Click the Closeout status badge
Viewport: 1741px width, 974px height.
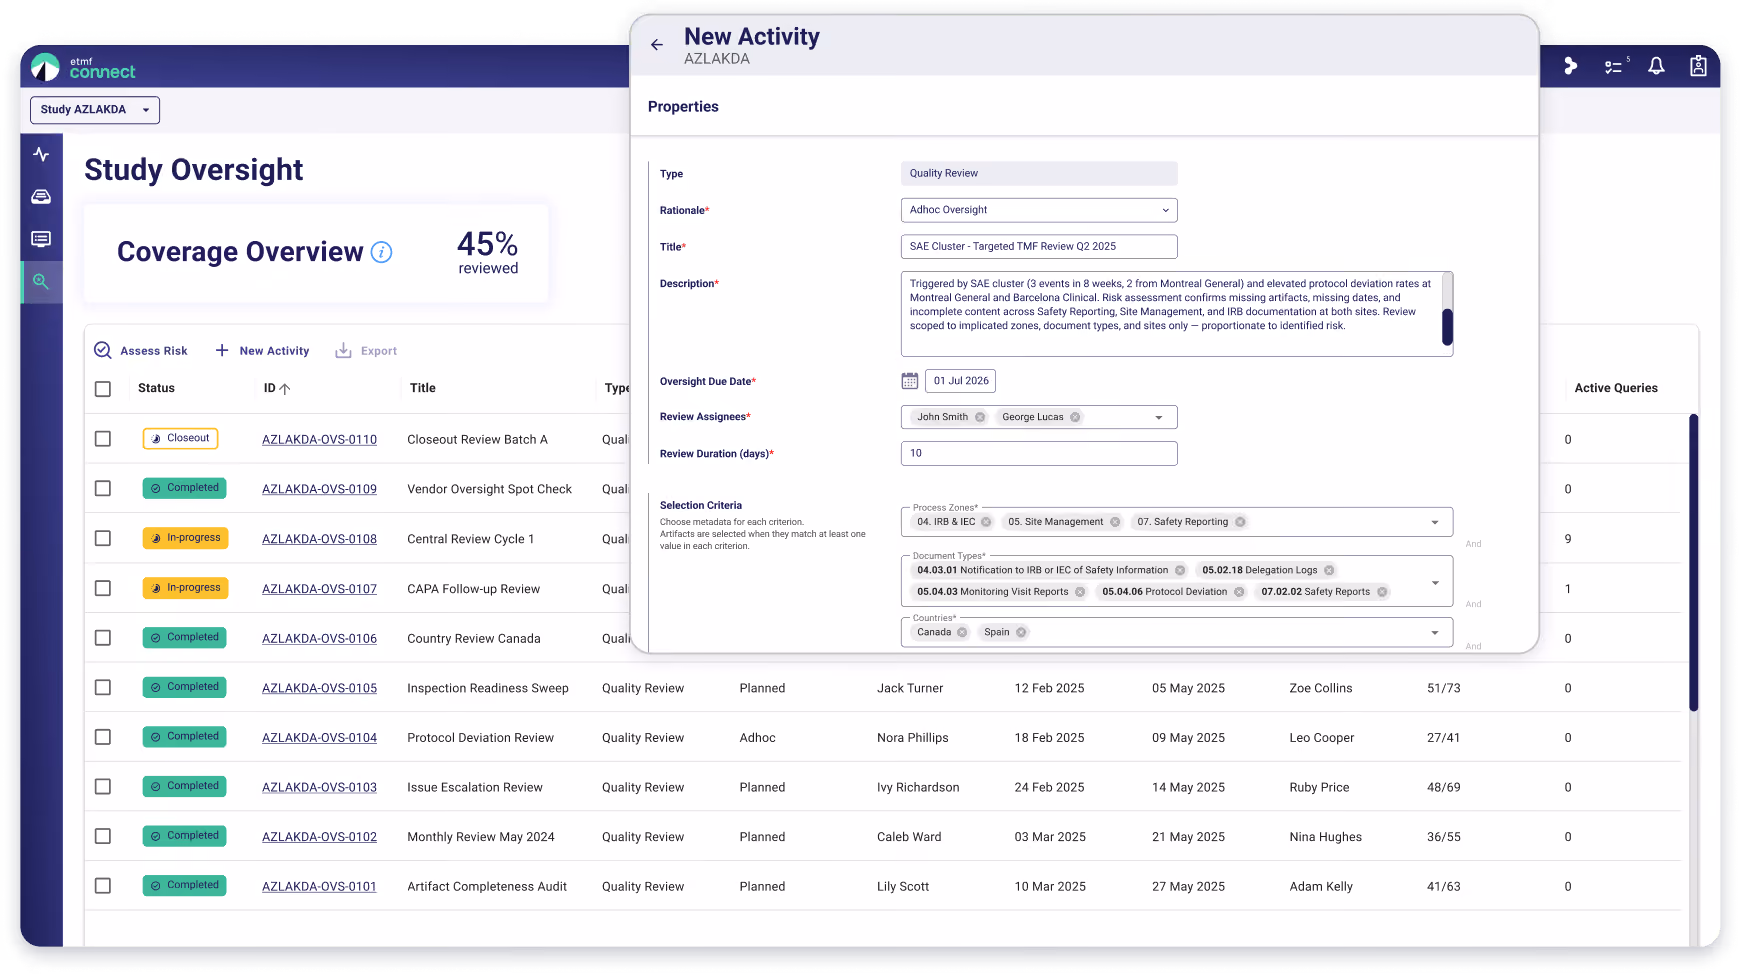[x=180, y=439]
